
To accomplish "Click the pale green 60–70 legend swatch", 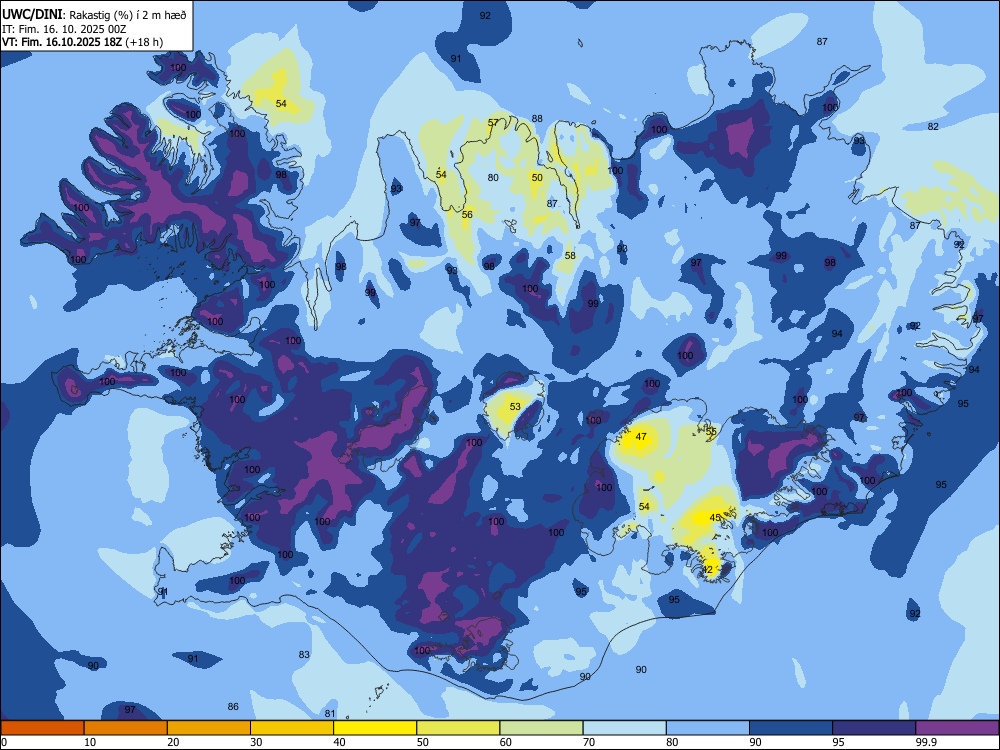I will 541,727.
